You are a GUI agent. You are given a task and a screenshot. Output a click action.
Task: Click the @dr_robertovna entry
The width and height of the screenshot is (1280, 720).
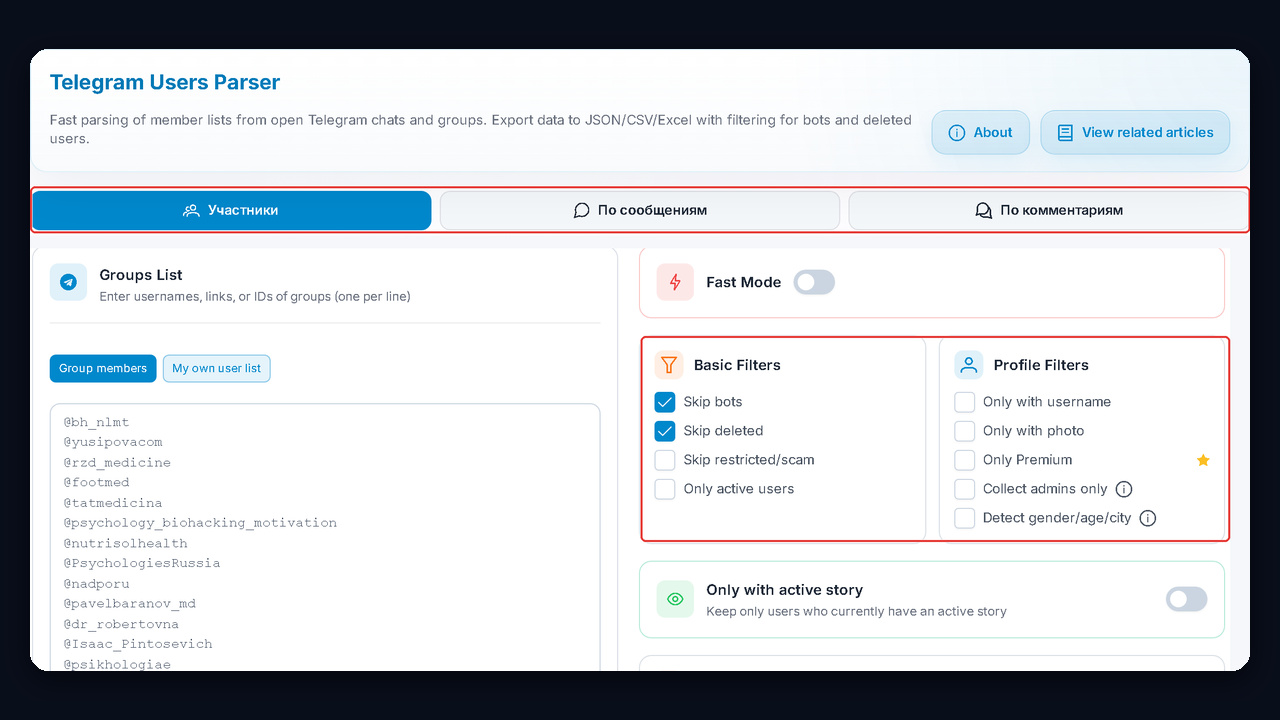tap(121, 624)
